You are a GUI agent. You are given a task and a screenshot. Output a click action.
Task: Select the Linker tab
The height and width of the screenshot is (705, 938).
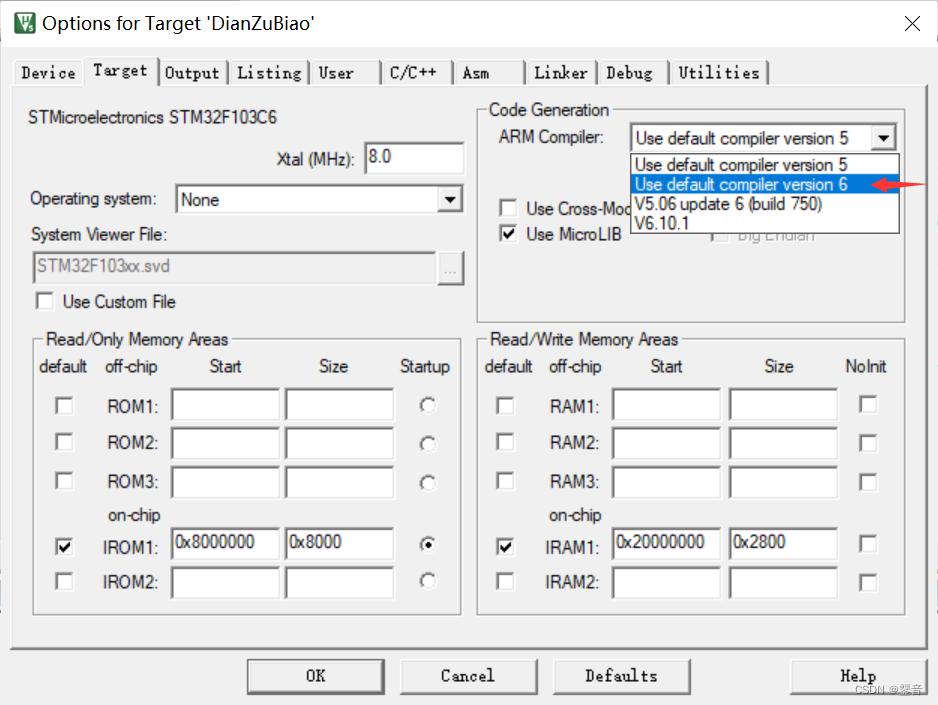coord(560,72)
